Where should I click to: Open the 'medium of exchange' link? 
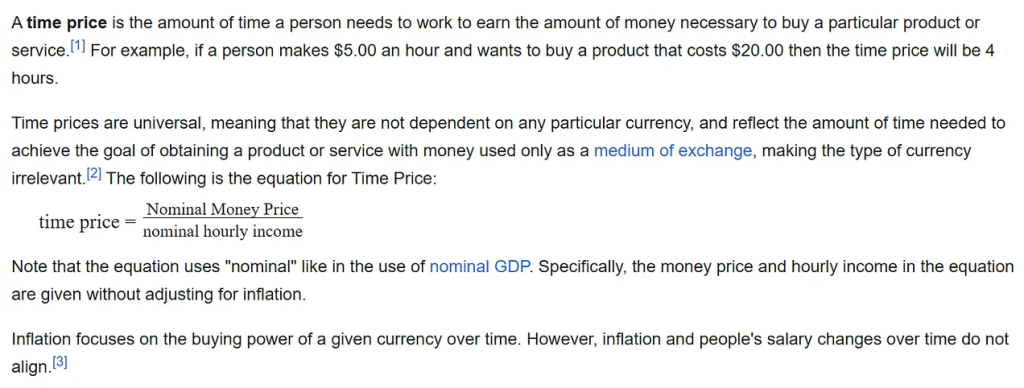click(x=673, y=151)
